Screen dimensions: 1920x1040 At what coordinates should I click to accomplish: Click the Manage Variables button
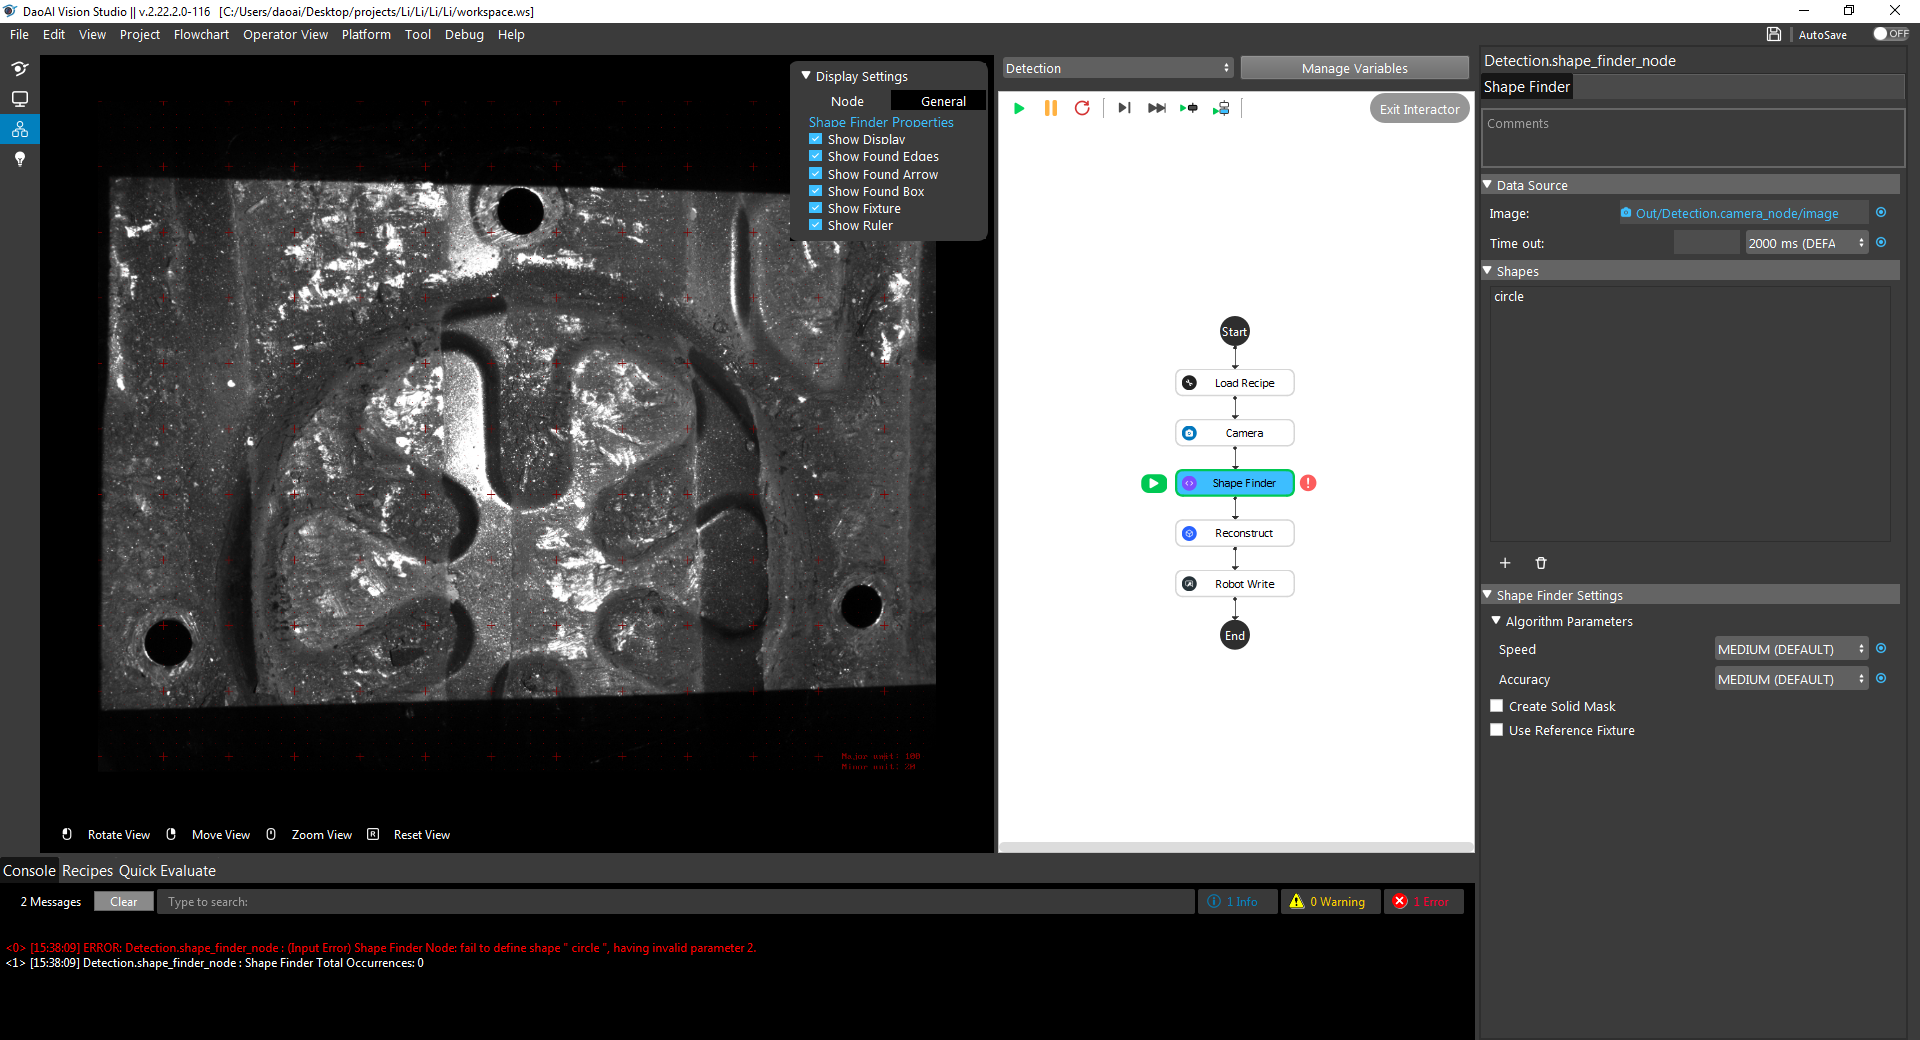tap(1355, 68)
